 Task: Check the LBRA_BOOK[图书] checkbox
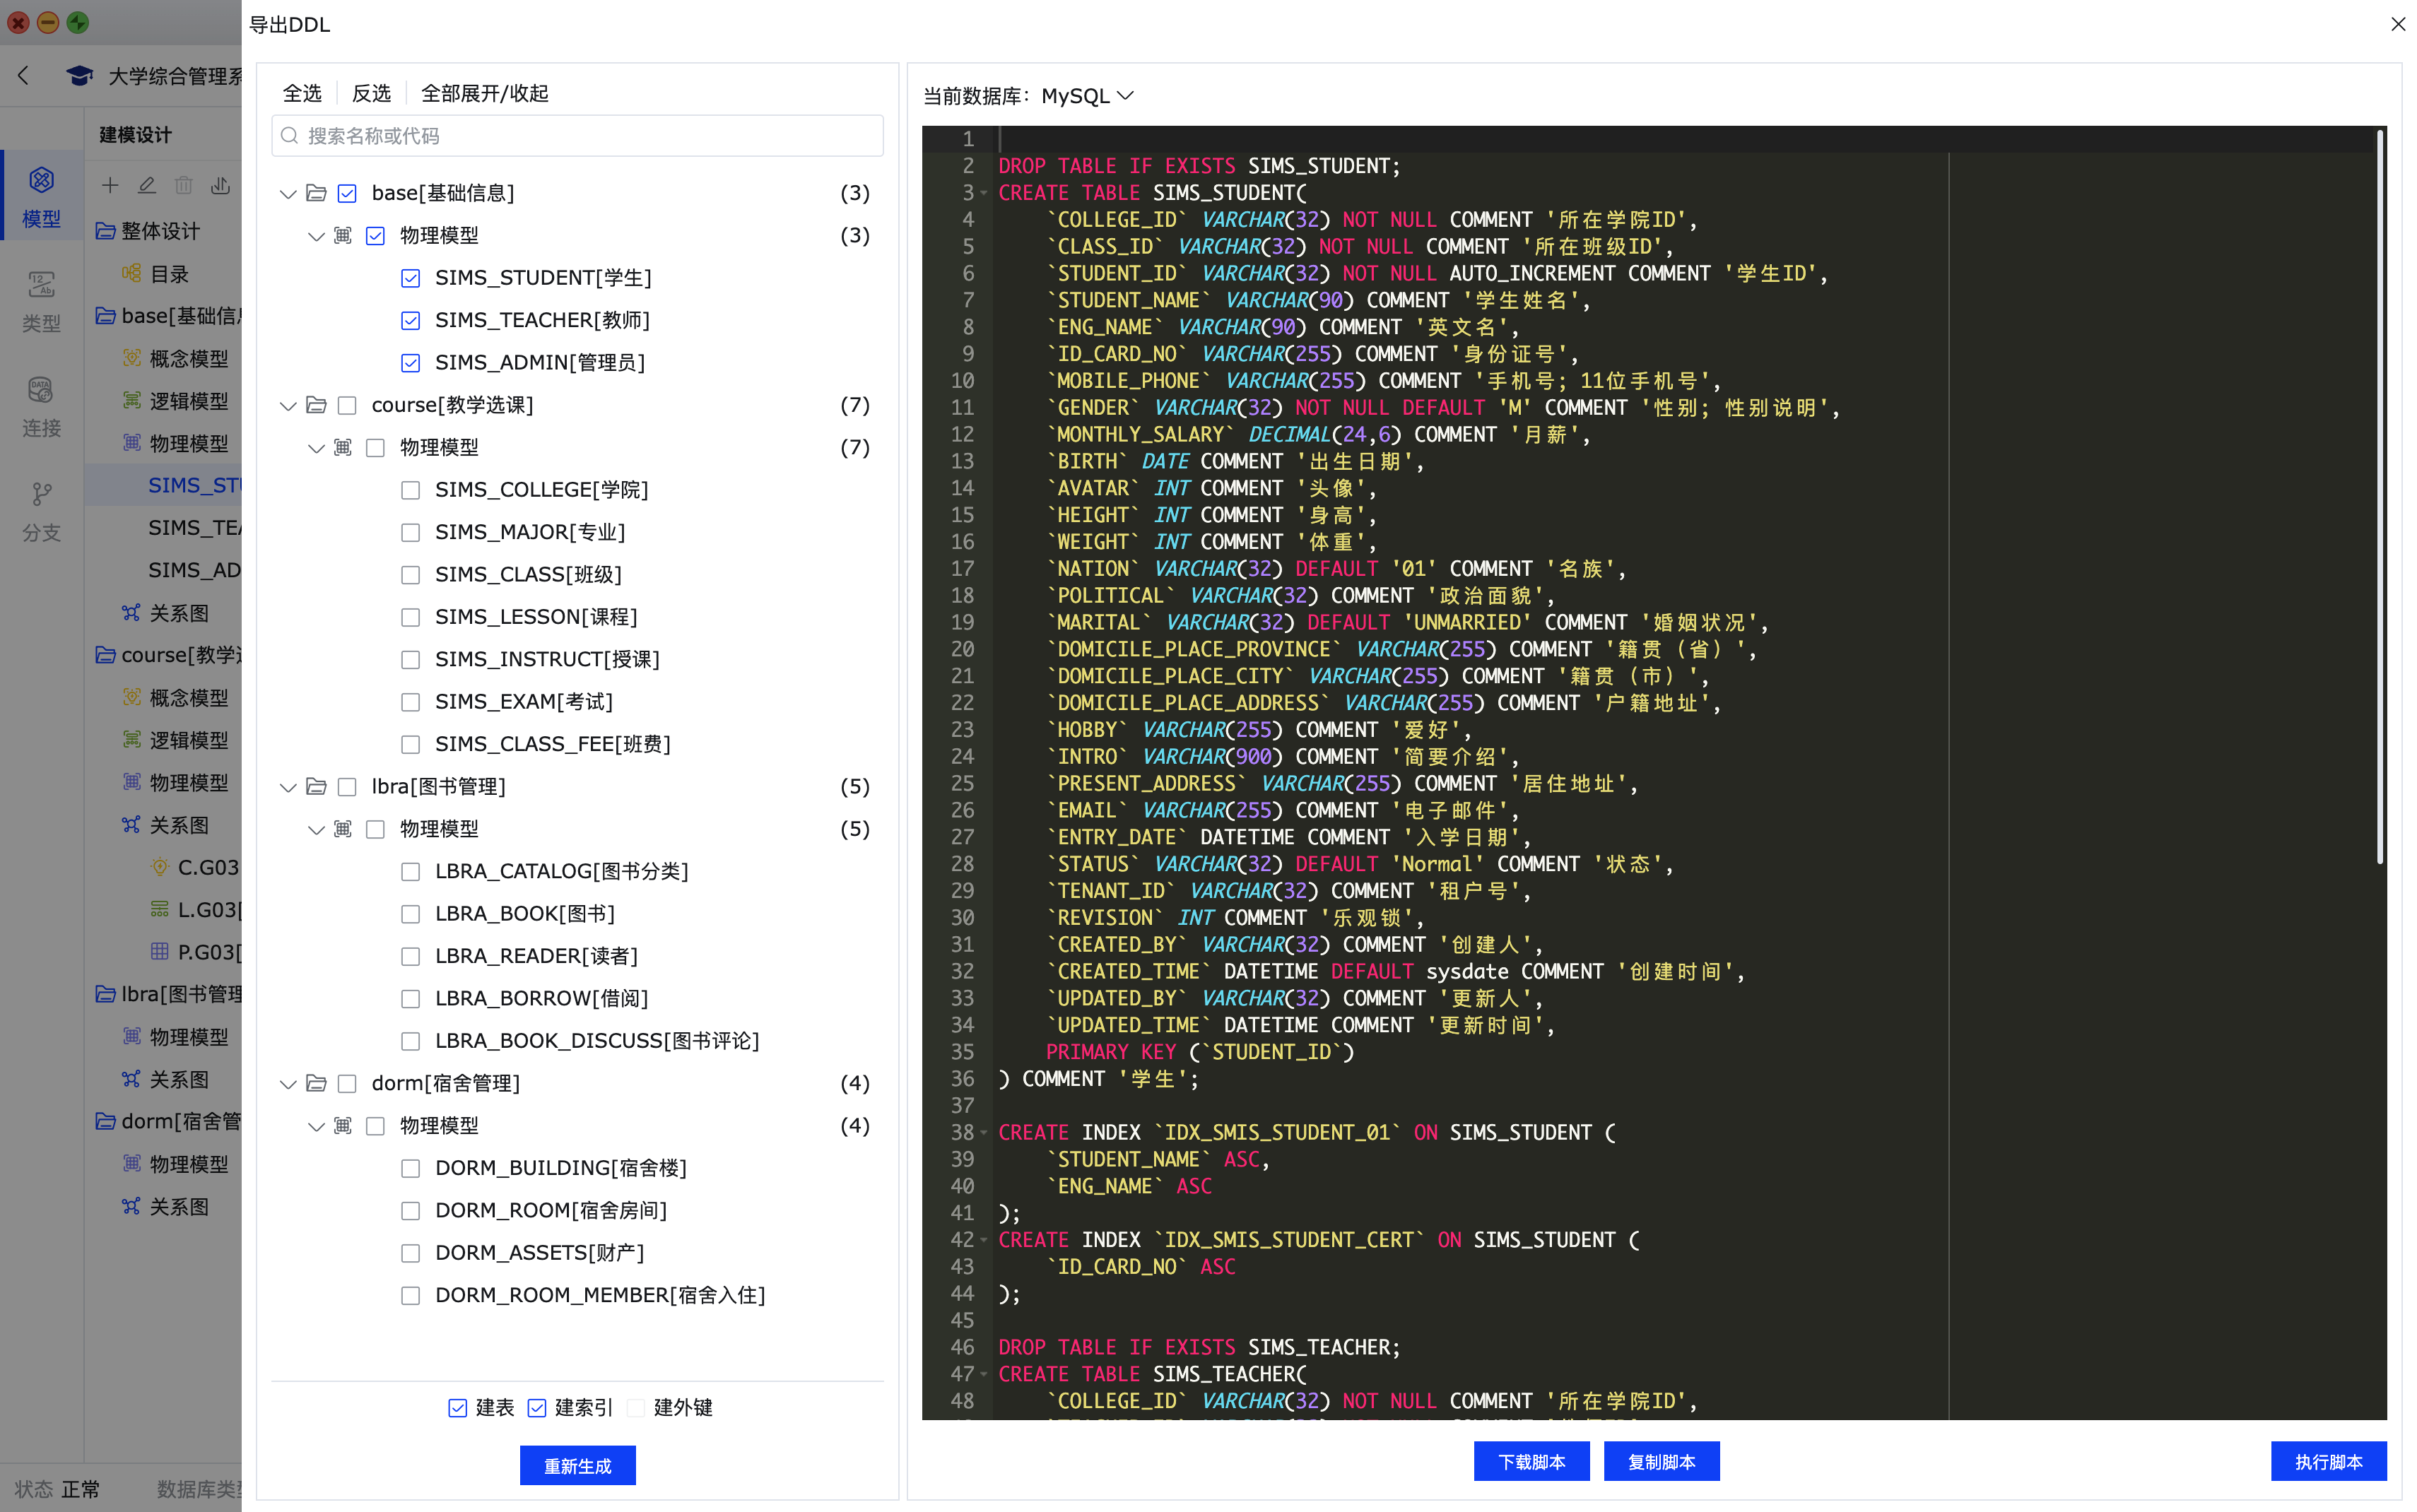[x=410, y=914]
